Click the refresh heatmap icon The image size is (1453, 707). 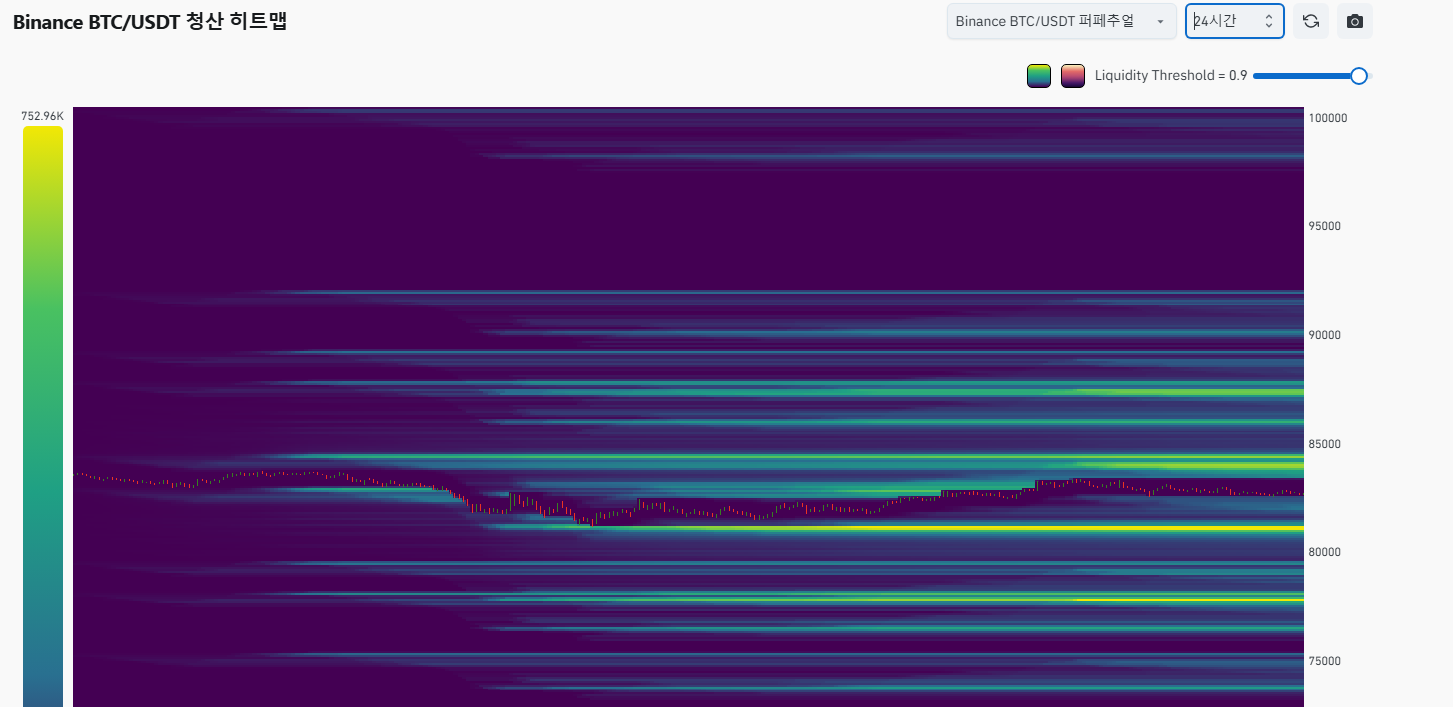[1311, 21]
